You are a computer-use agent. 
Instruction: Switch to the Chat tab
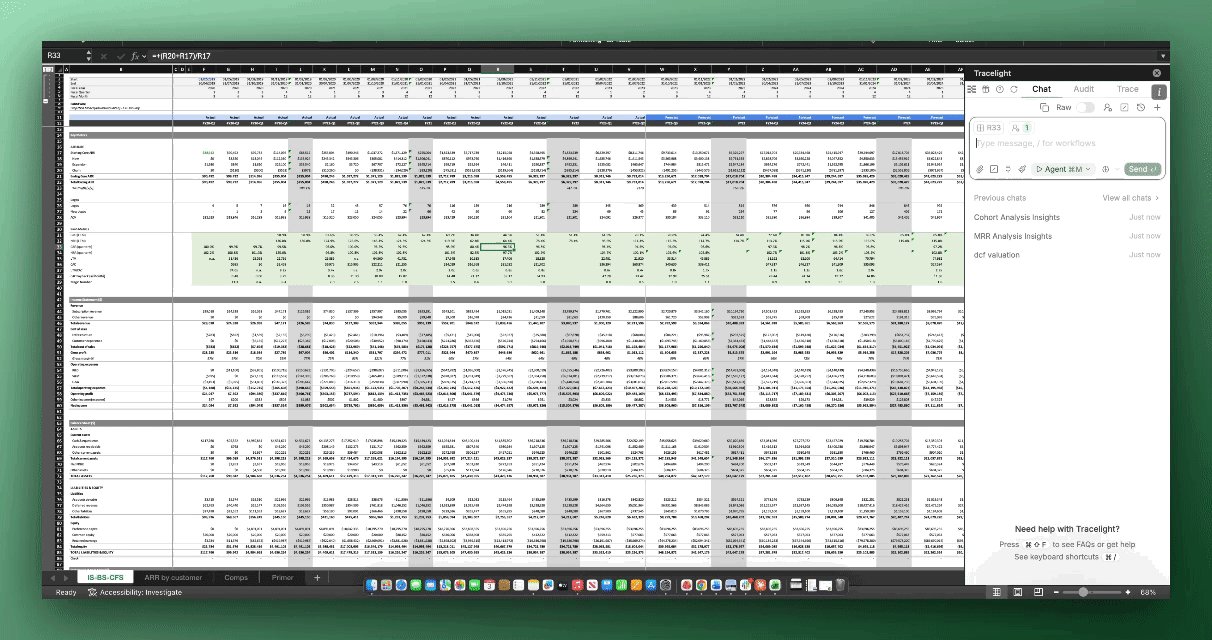[1041, 89]
